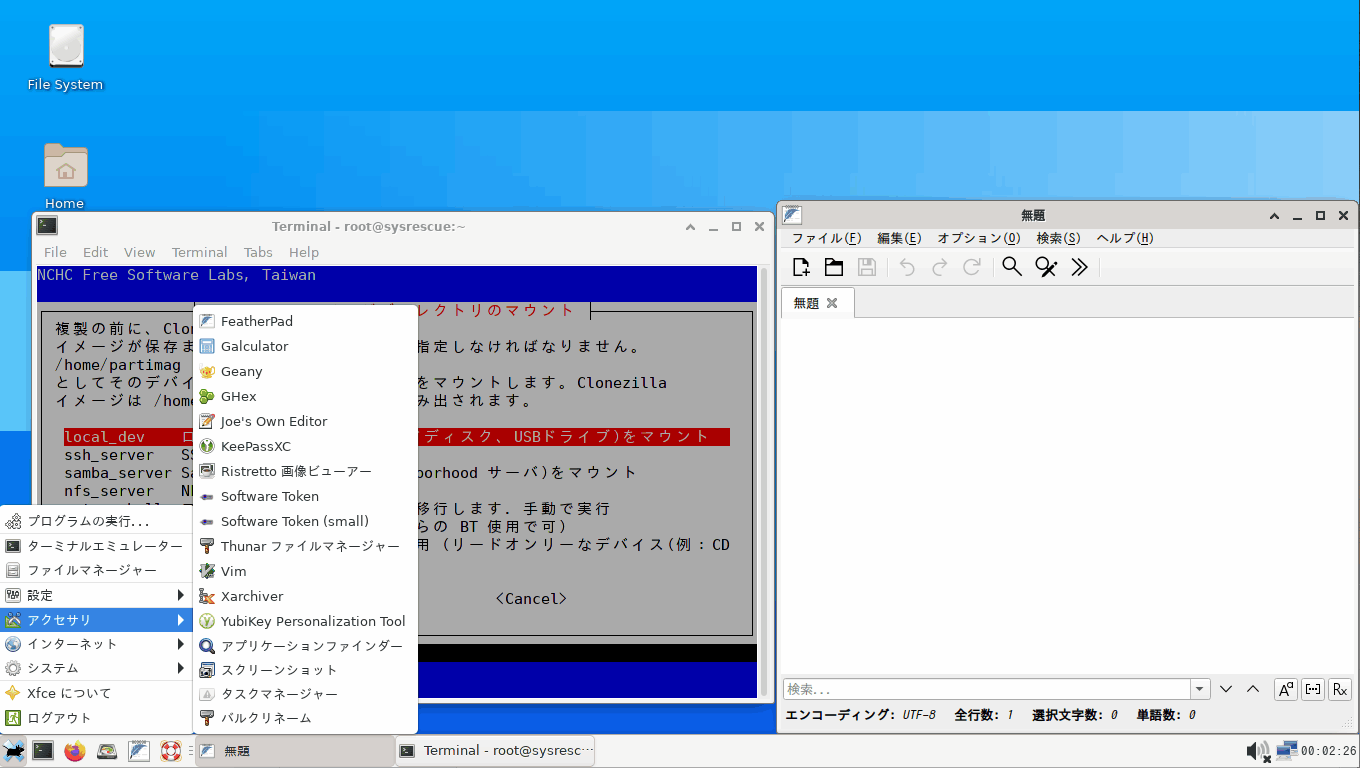1360x768 pixels.
Task: Launch KeePassXC from the accessories menu
Action: tap(258, 446)
